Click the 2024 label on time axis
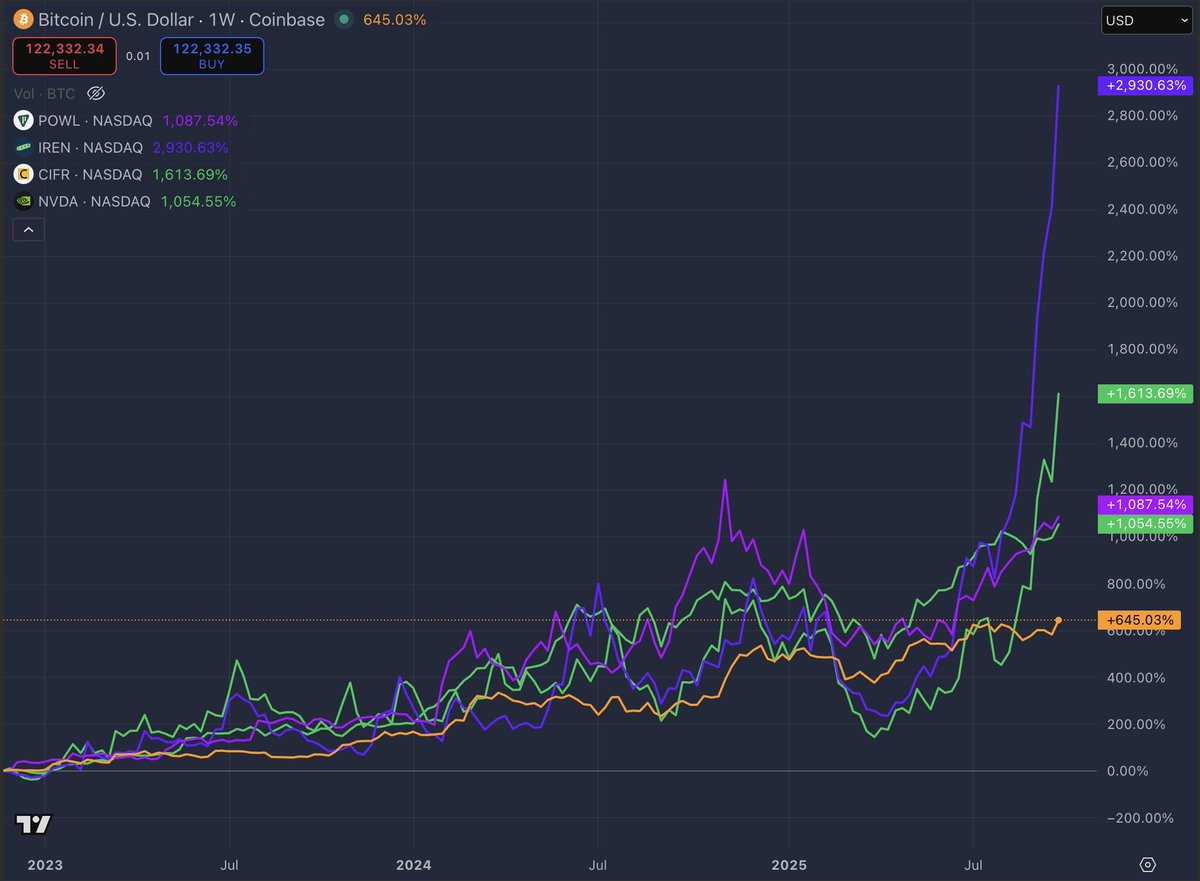The width and height of the screenshot is (1200, 881). pos(414,864)
